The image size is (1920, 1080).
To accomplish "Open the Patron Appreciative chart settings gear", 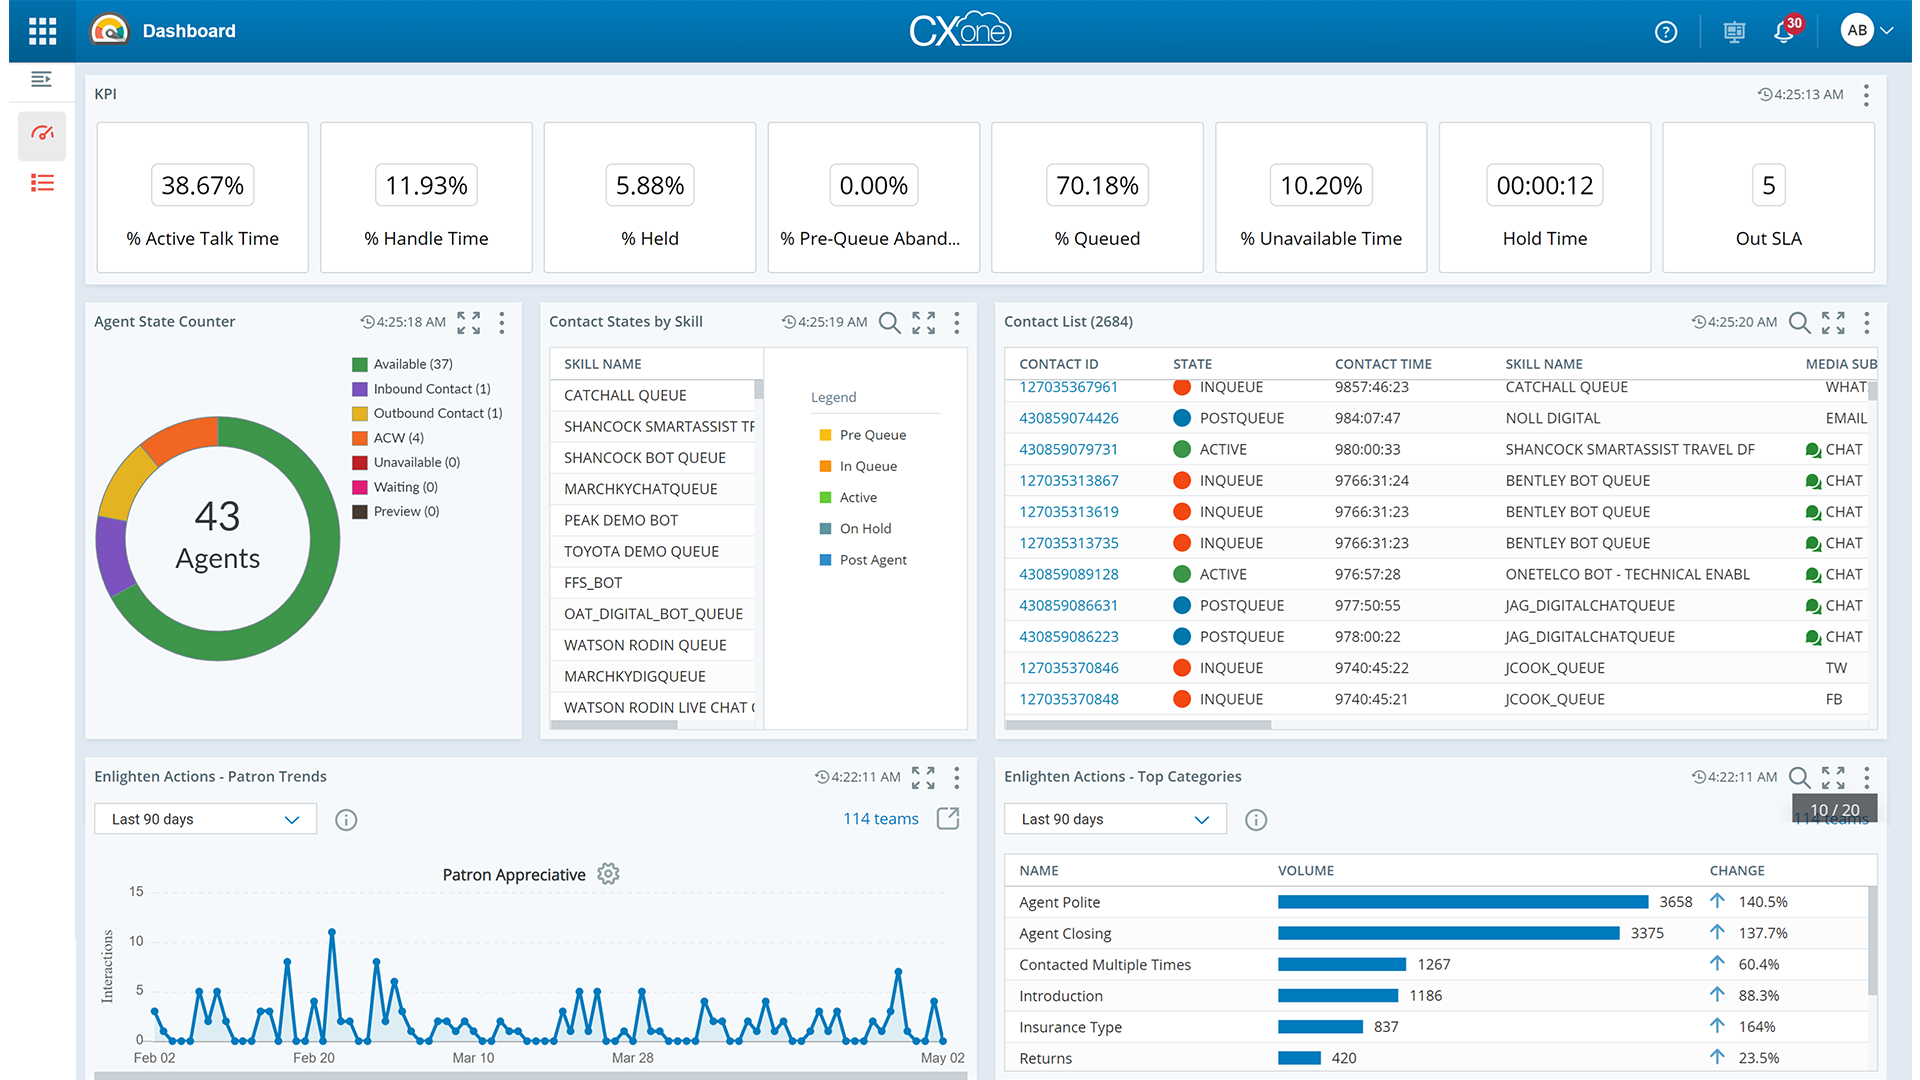I will tap(608, 873).
